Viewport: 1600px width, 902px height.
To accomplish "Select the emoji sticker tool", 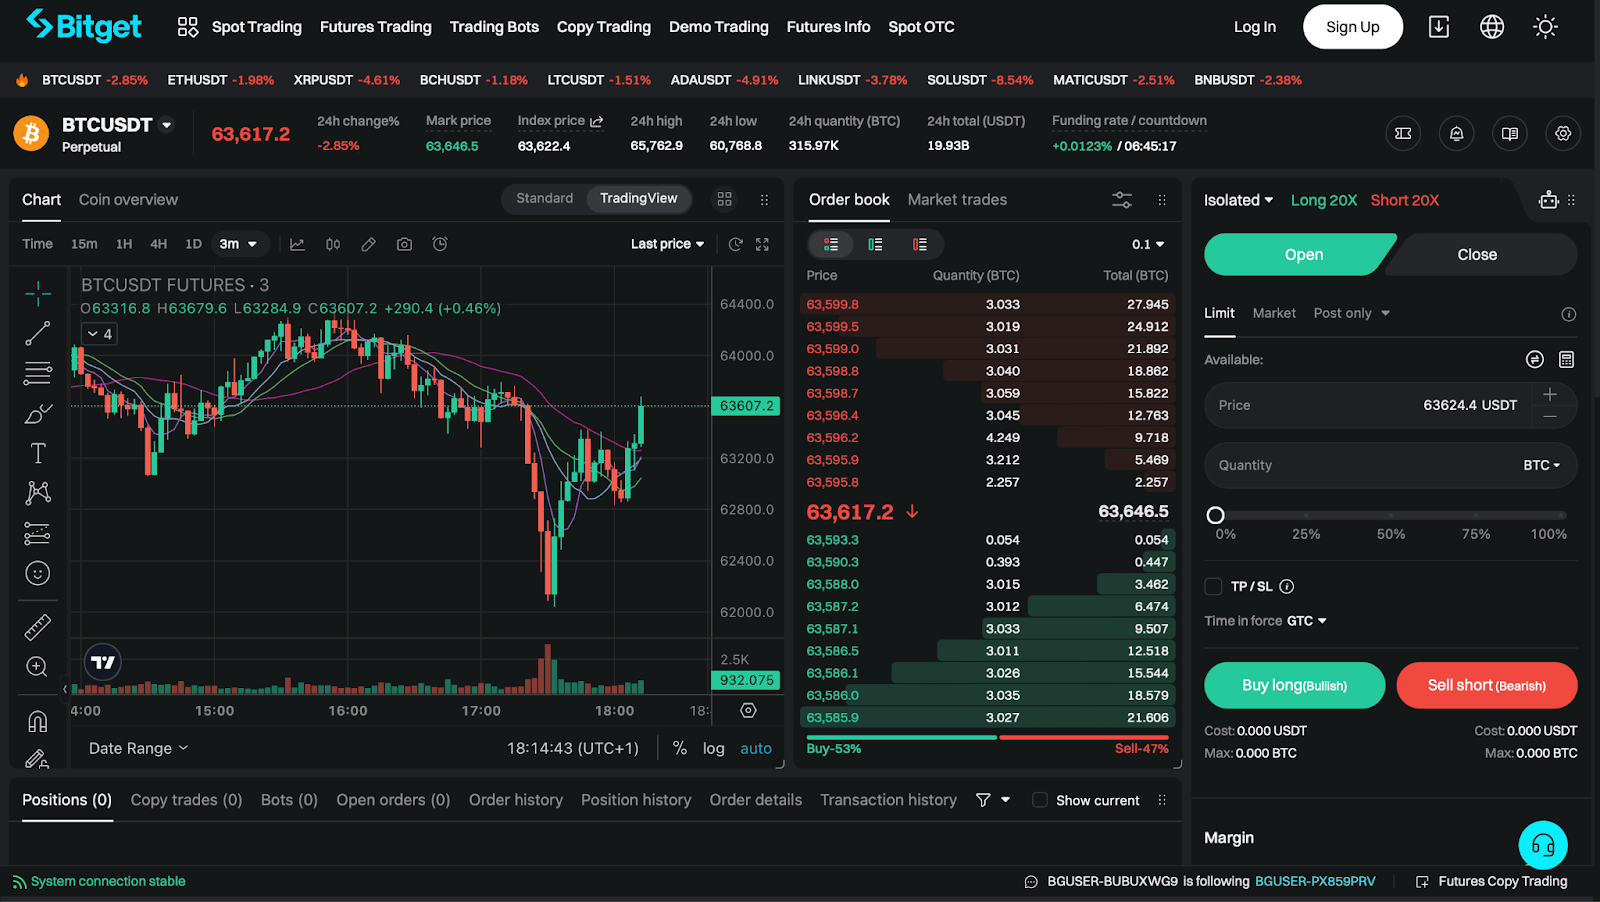I will 37,573.
